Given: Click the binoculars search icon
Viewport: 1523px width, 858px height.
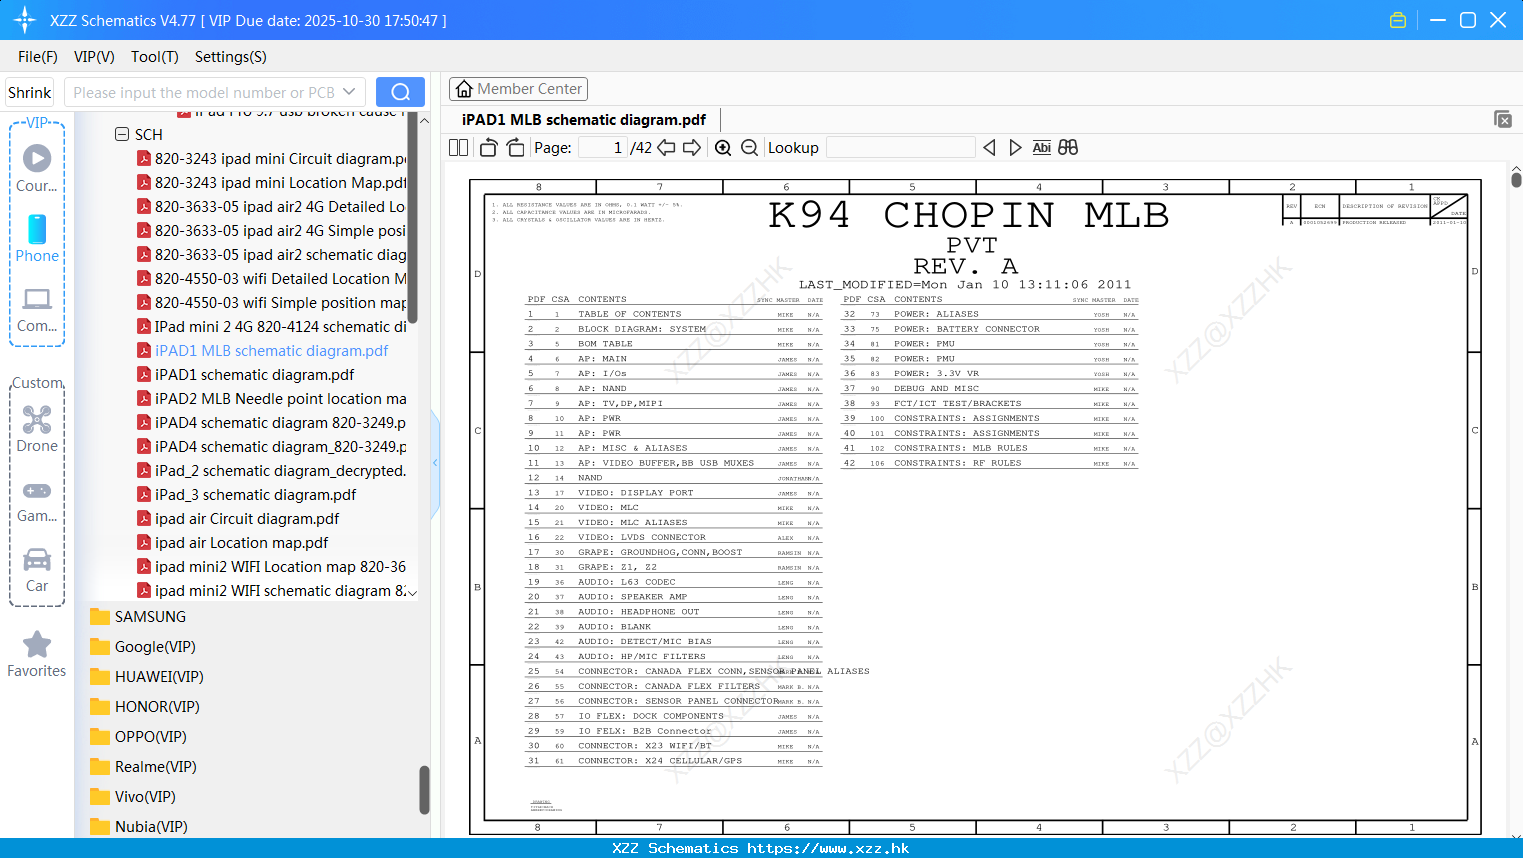Looking at the screenshot, I should [x=1068, y=148].
